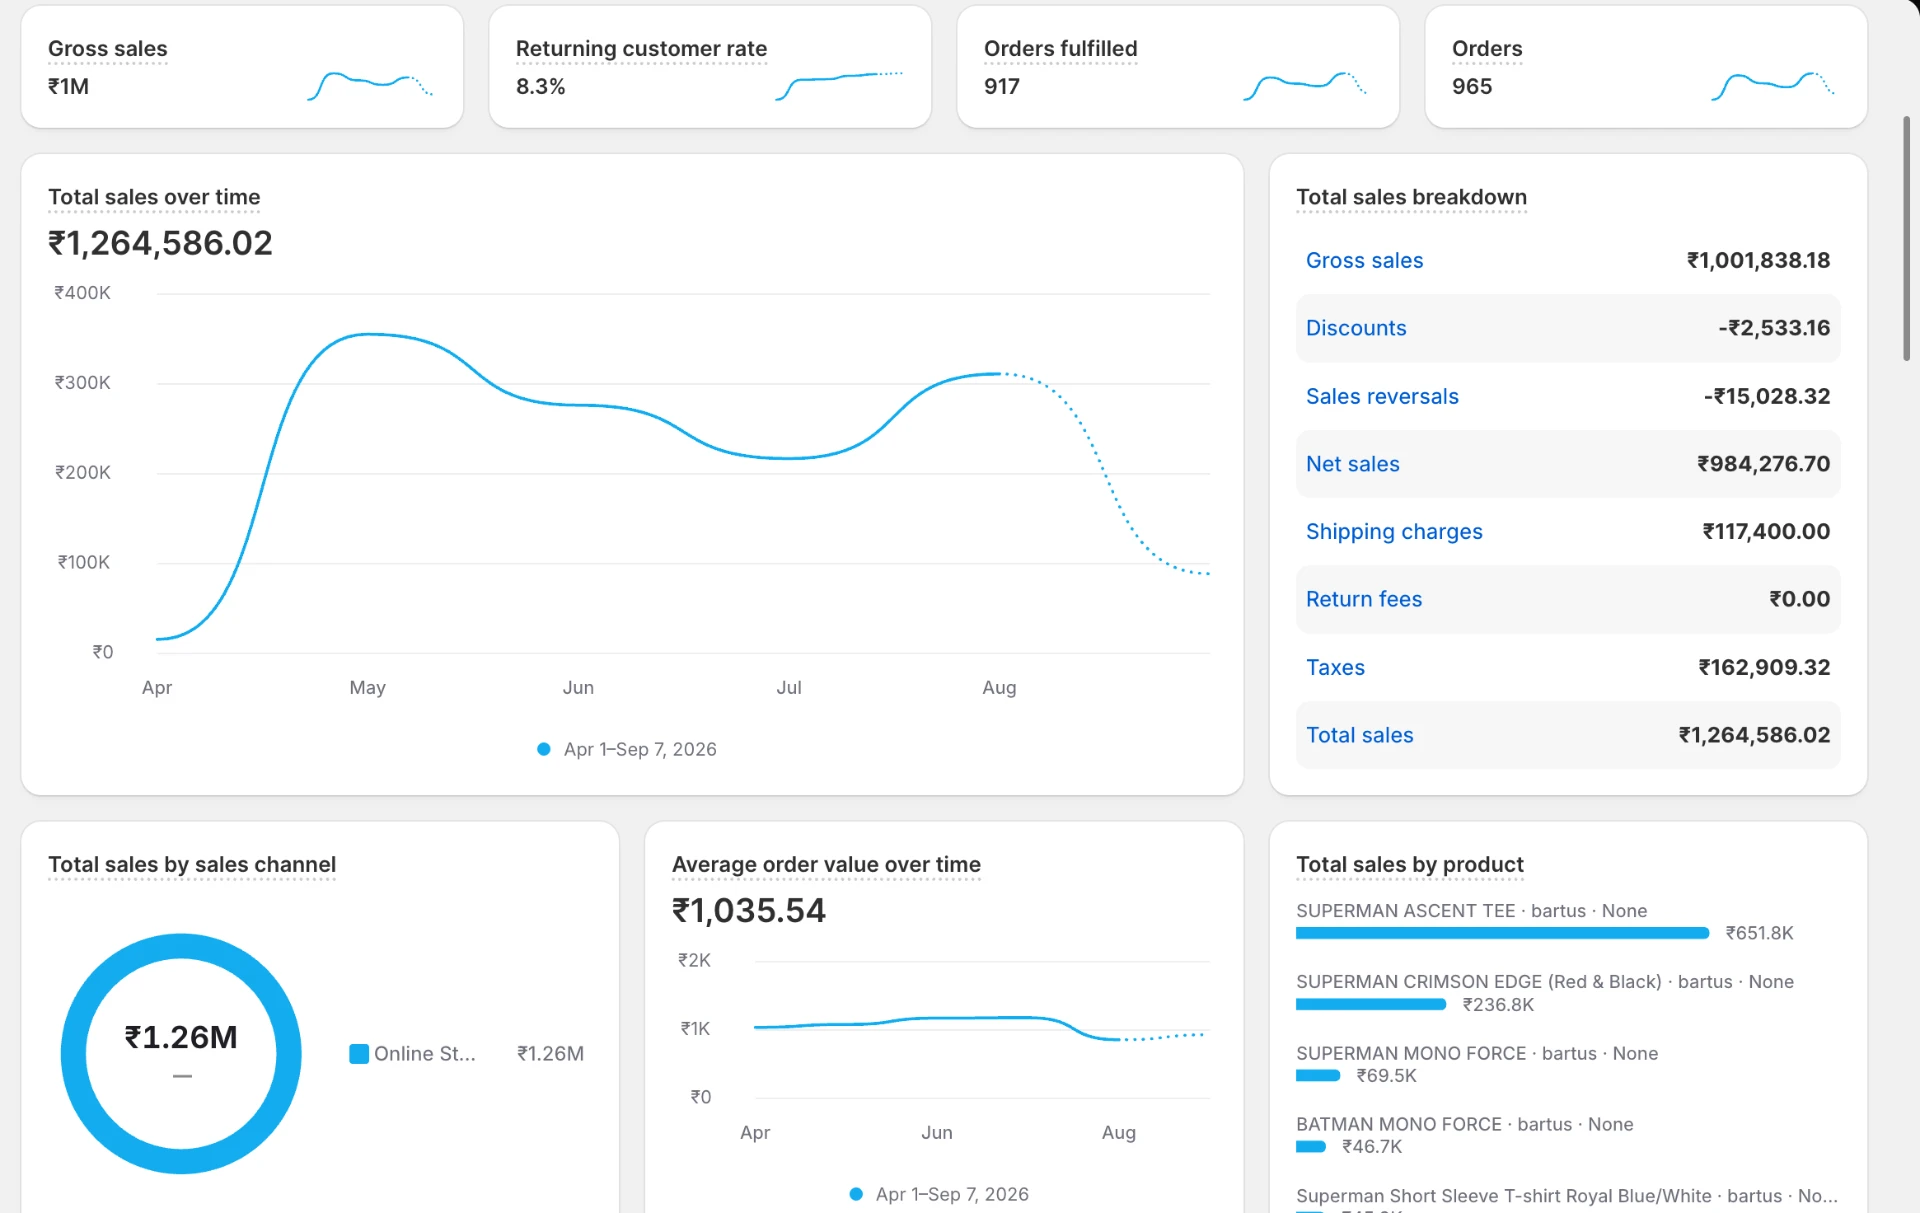Click the ₹46.7K product sales bar

(x=1311, y=1147)
